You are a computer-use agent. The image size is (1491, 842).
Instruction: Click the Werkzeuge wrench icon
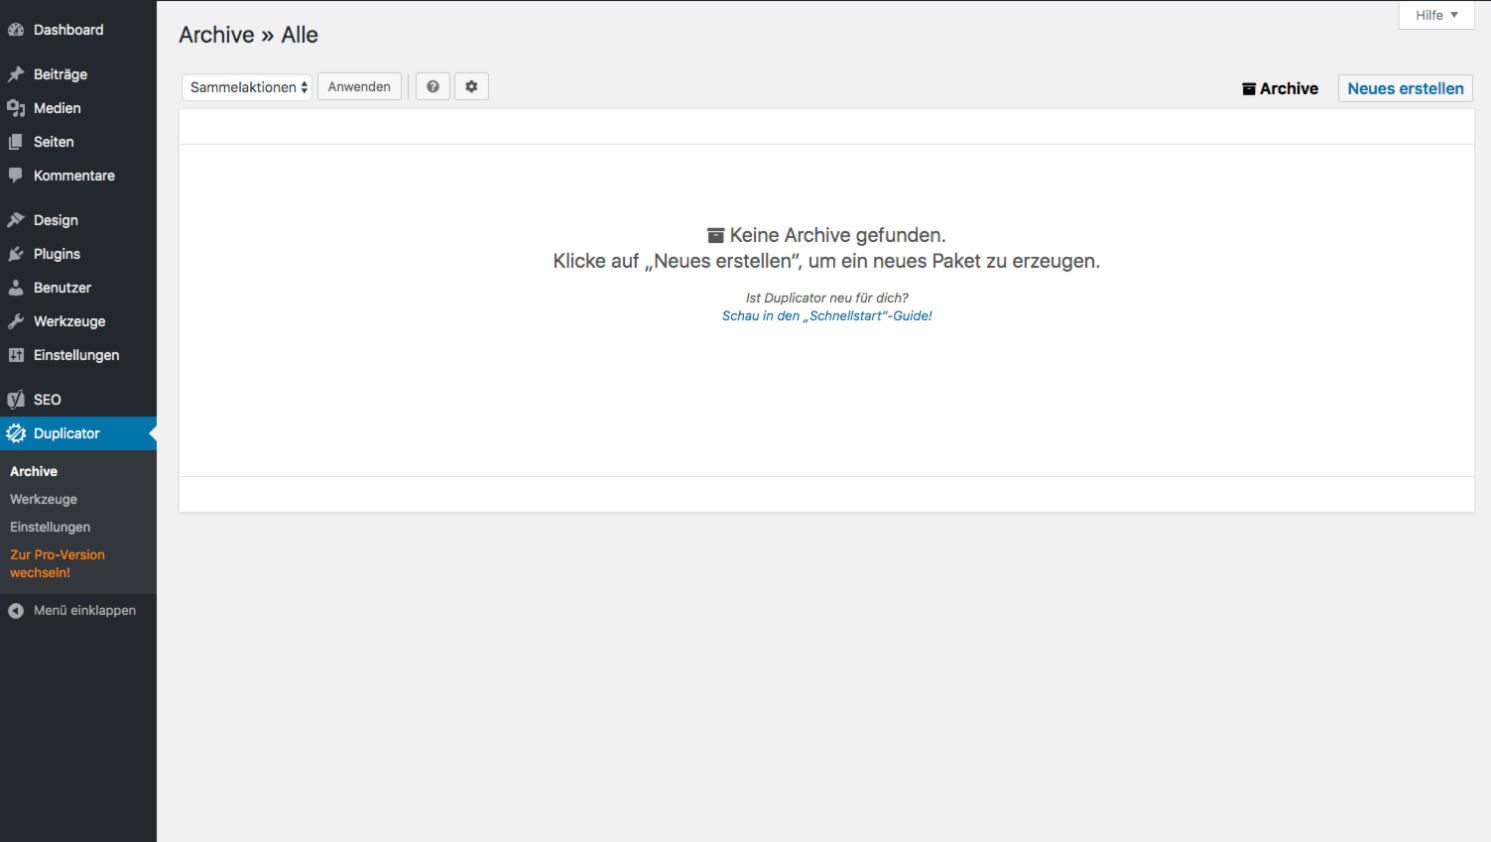point(16,321)
